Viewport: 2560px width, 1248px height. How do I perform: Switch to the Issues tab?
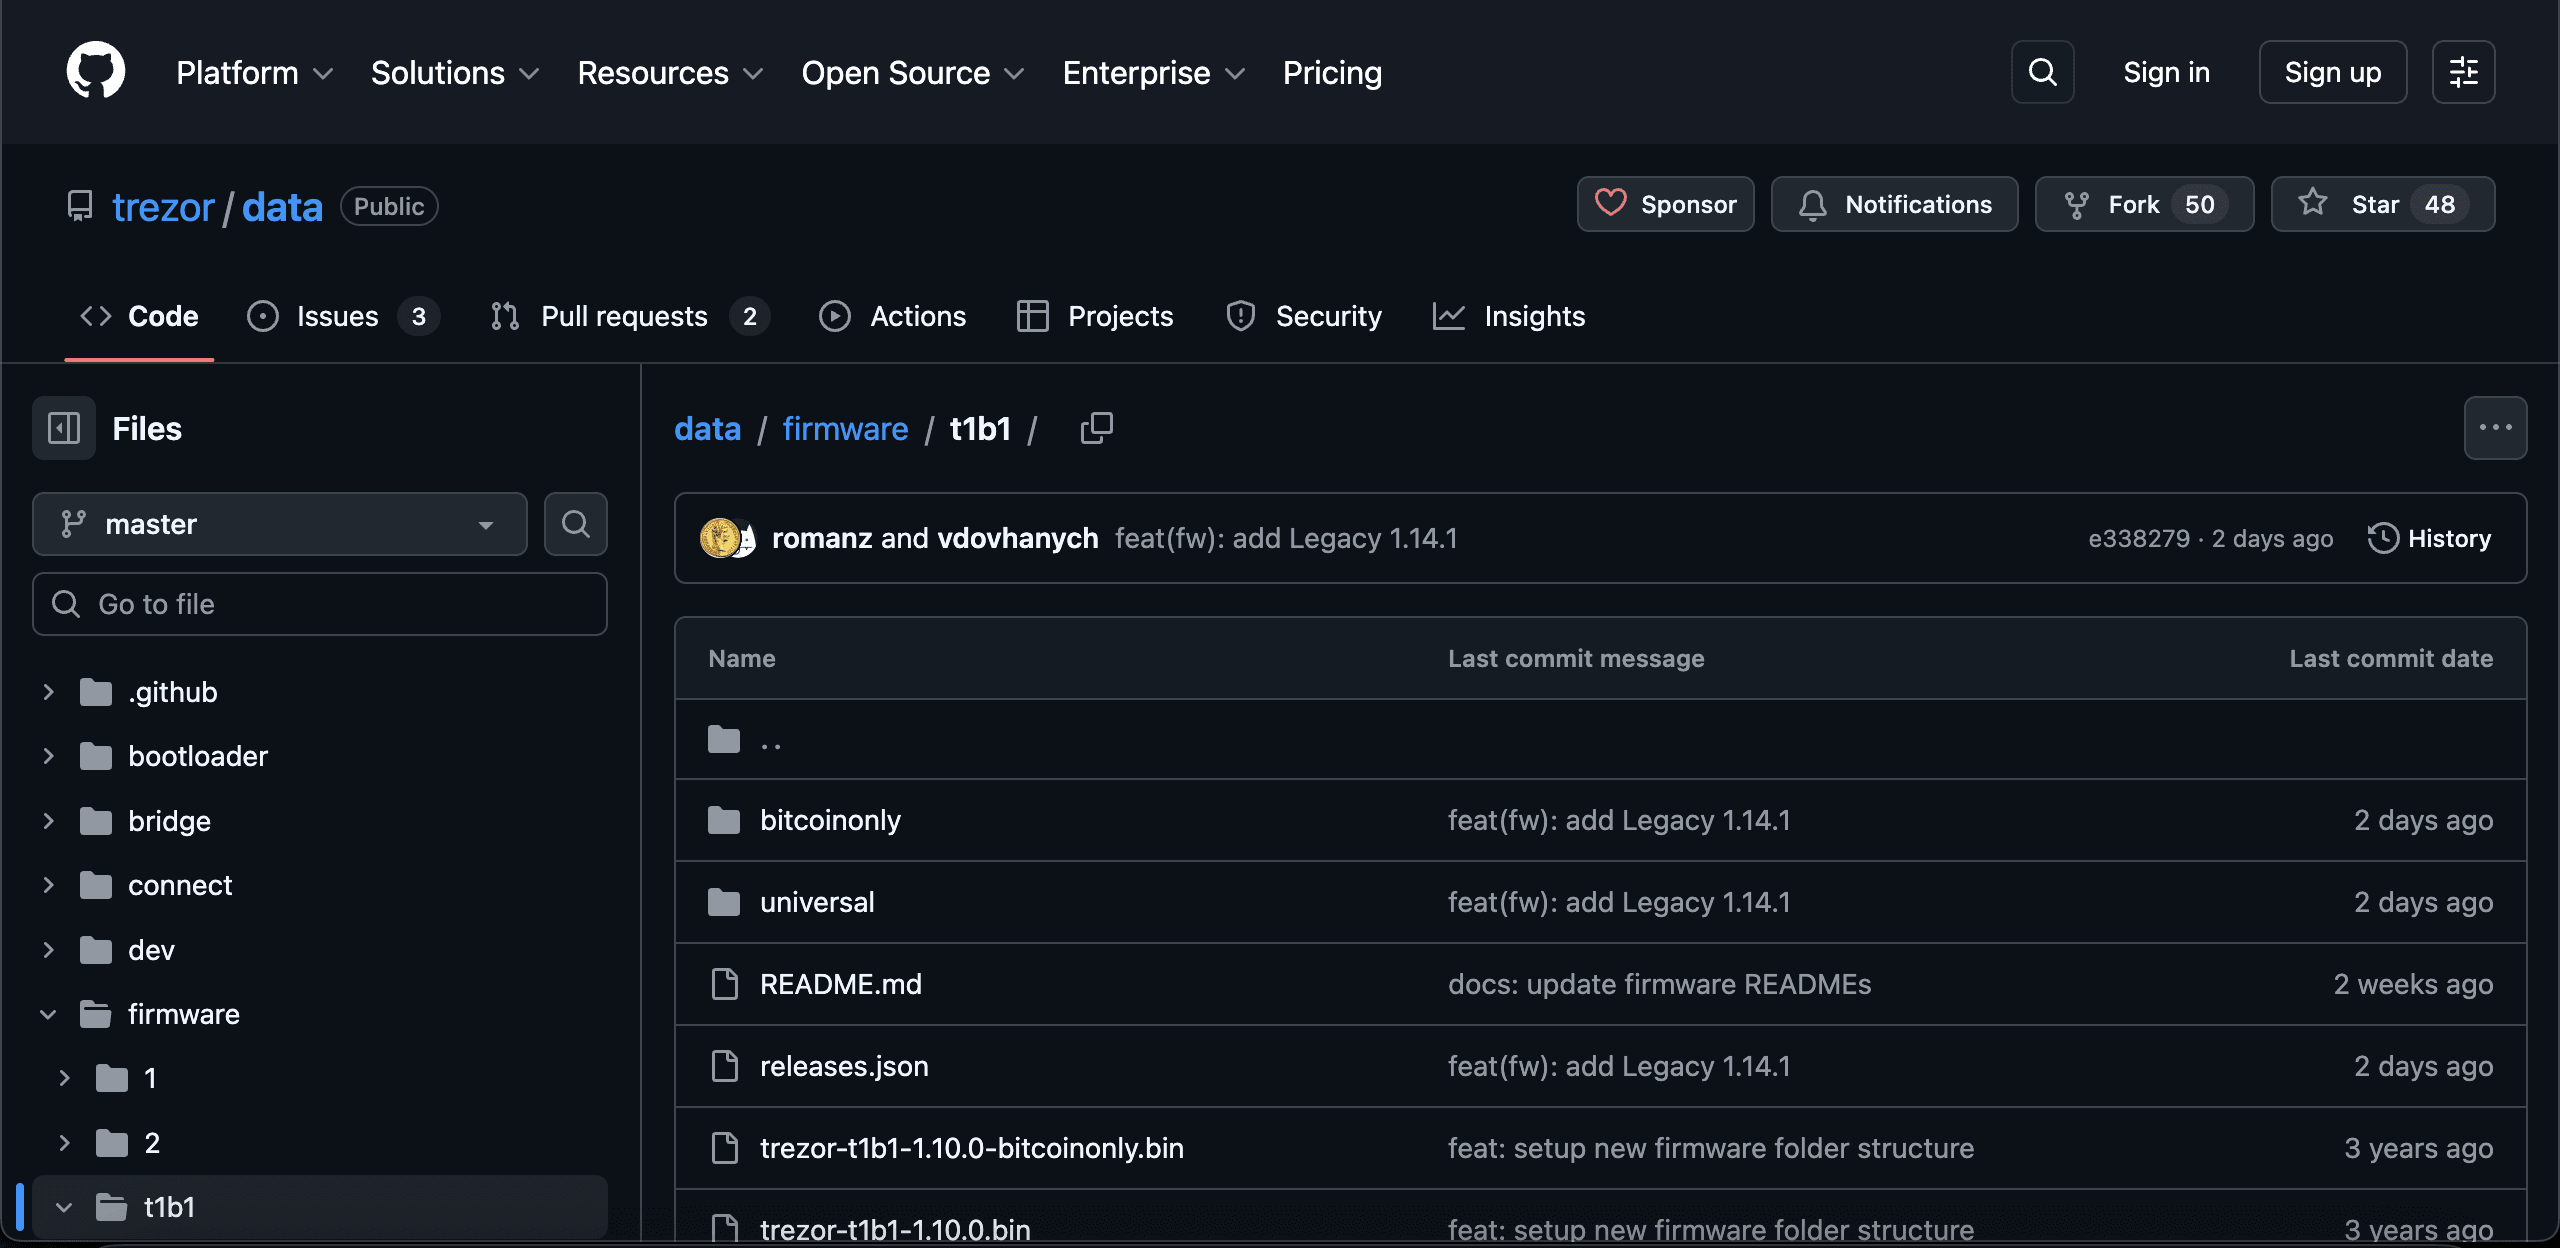pyautogui.click(x=335, y=316)
